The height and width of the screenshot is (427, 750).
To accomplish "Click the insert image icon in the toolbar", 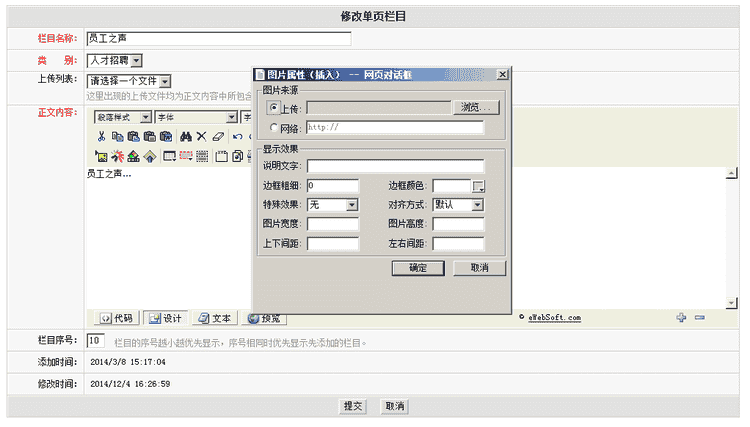I will tap(101, 156).
